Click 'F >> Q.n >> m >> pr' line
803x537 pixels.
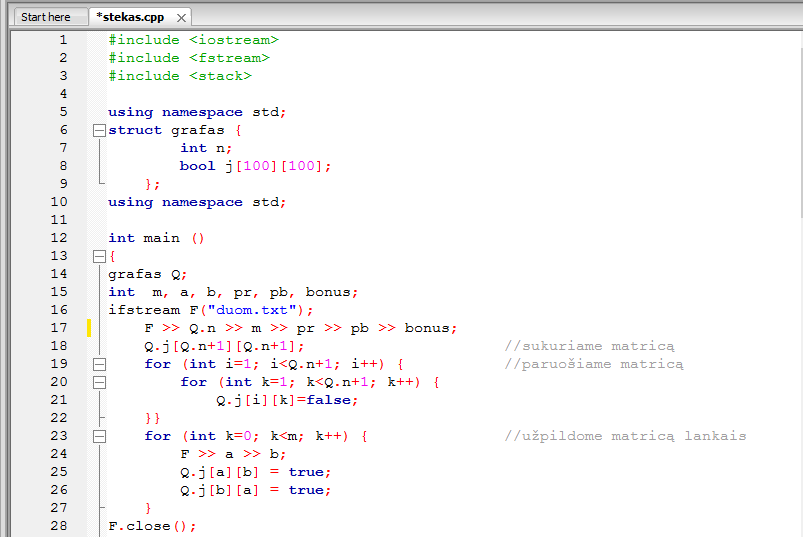[301, 328]
